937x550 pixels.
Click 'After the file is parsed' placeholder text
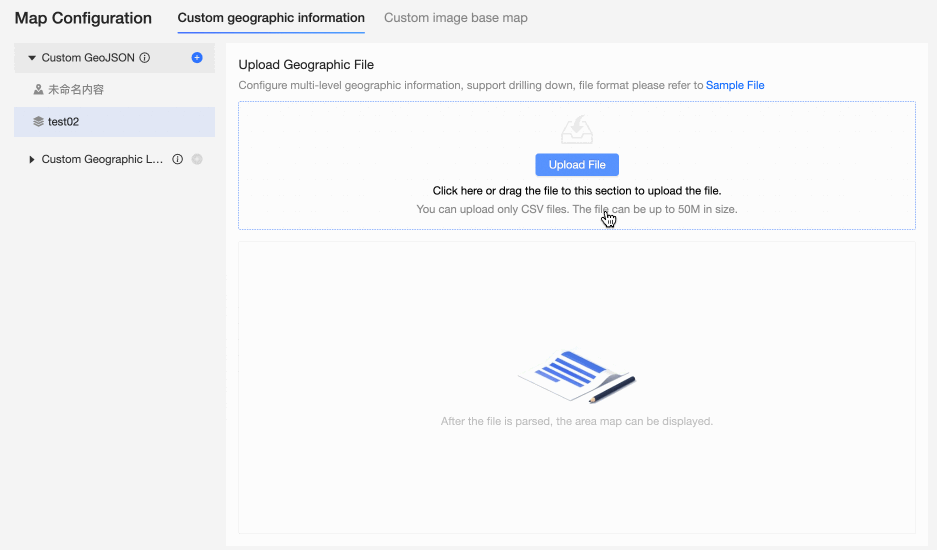click(x=577, y=421)
